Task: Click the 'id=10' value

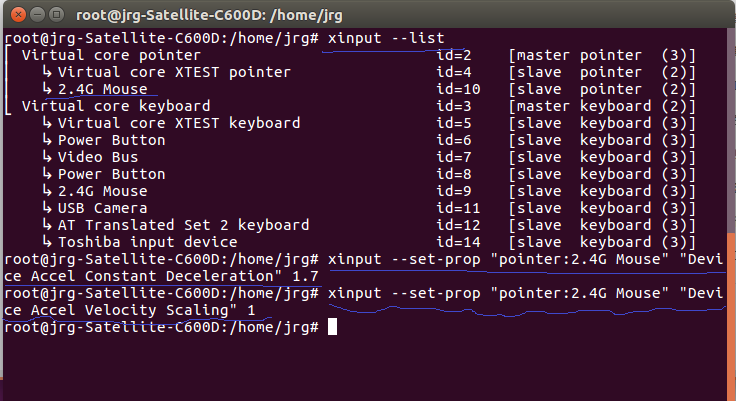Action: coord(458,89)
